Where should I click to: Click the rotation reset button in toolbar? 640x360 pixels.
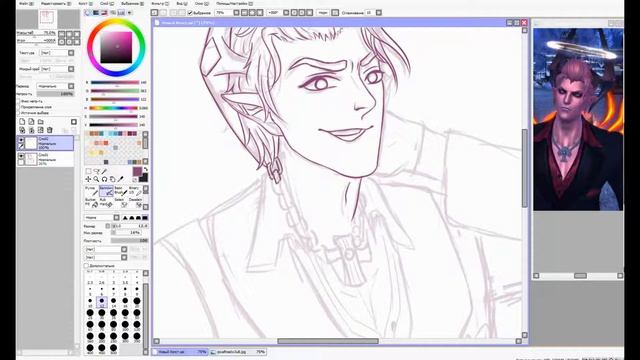[310, 13]
